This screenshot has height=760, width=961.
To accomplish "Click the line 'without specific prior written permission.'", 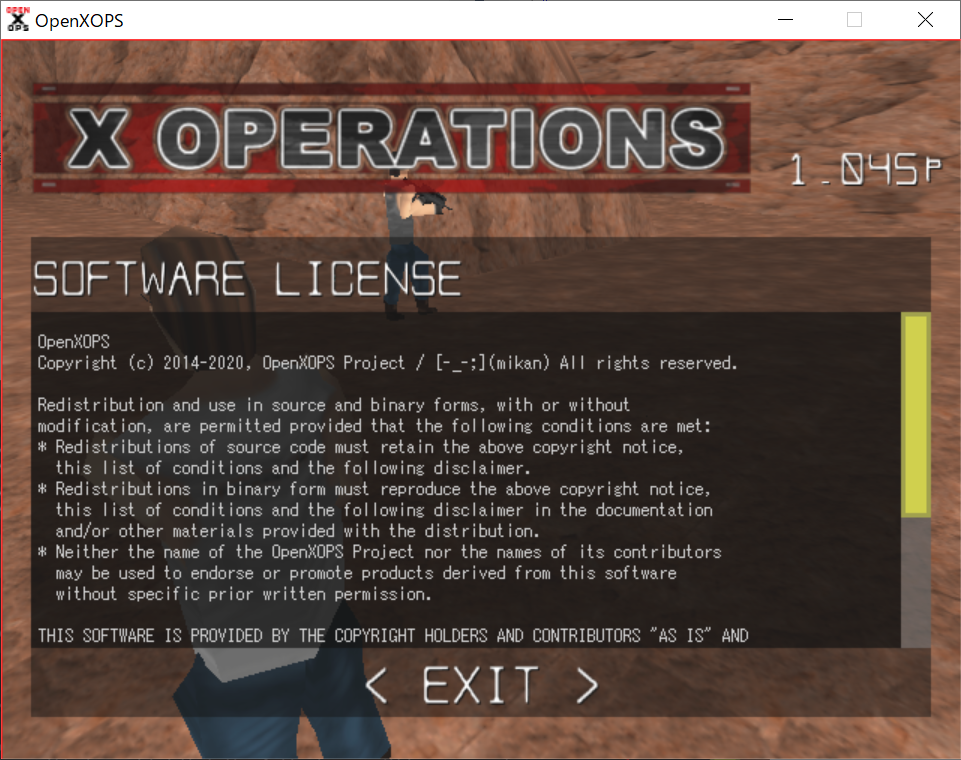I will point(243,594).
